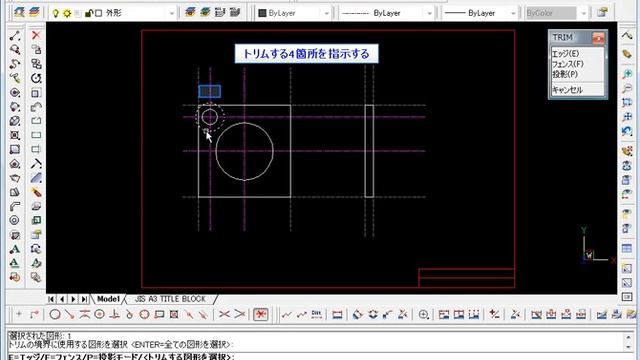Click the table icon on right toolbar

(x=627, y=248)
